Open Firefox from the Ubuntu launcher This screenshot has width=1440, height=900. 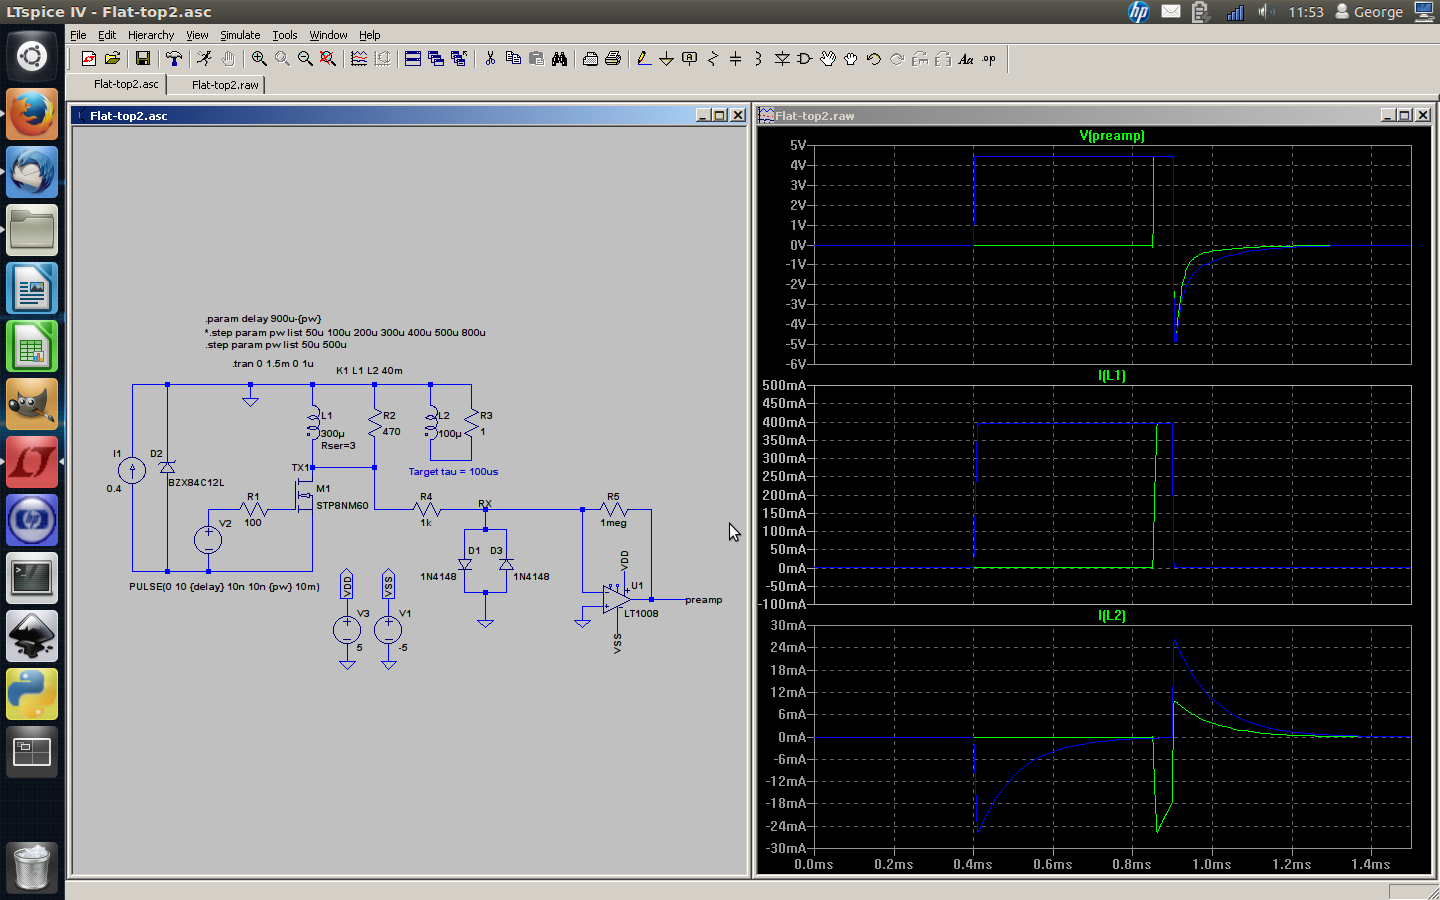(x=32, y=114)
